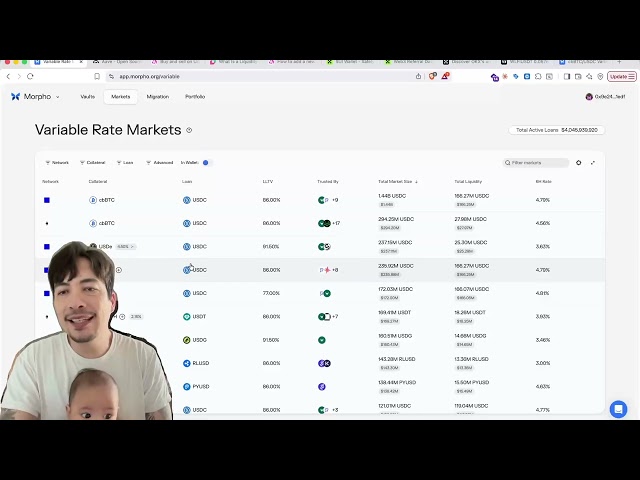This screenshot has width=640, height=480.
Task: Click the +7 trusted-by curators badge
Action: (335, 316)
